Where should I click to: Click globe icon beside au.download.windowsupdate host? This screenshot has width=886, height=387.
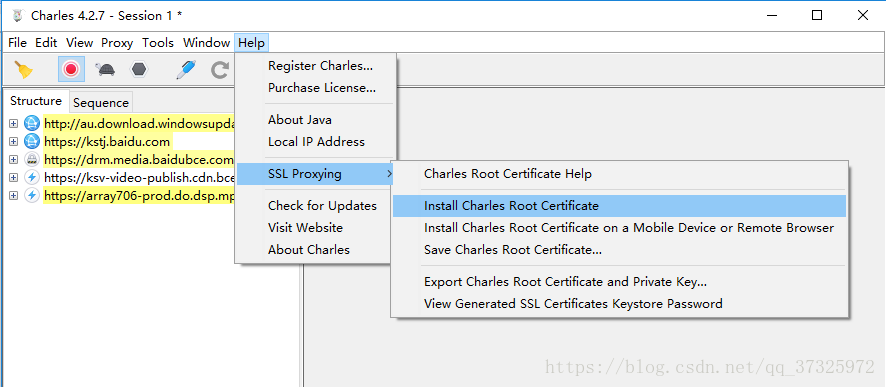click(x=32, y=123)
